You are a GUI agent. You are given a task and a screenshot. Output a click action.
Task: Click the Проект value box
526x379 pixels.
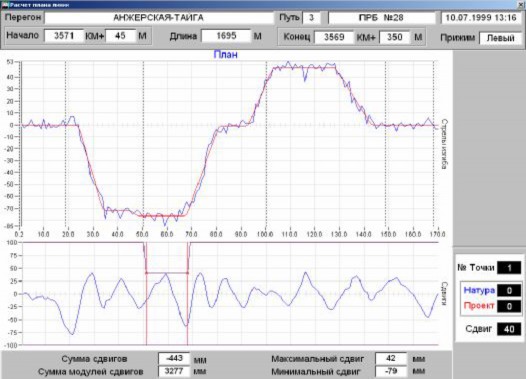[509, 306]
